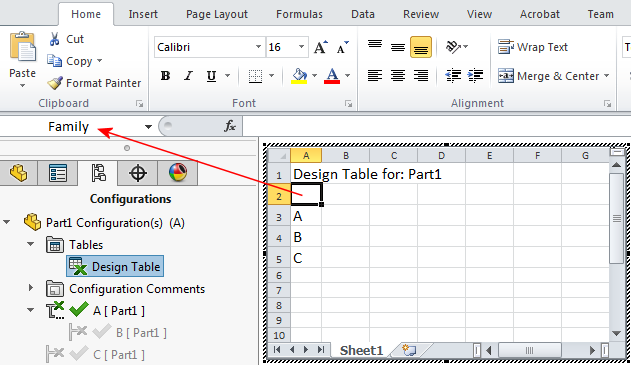This screenshot has height=365, width=631.
Task: Click the Increase Font Size icon
Action: coord(321,47)
